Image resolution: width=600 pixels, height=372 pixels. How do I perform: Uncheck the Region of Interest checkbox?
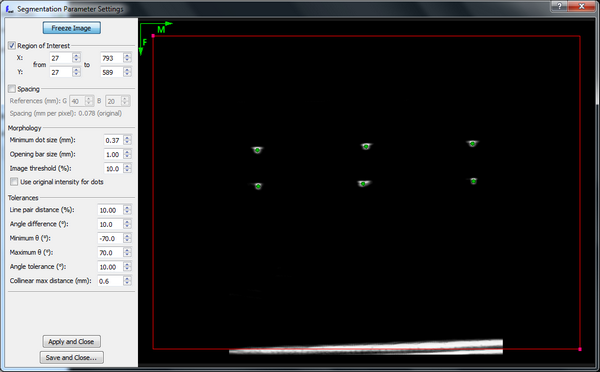pyautogui.click(x=12, y=46)
